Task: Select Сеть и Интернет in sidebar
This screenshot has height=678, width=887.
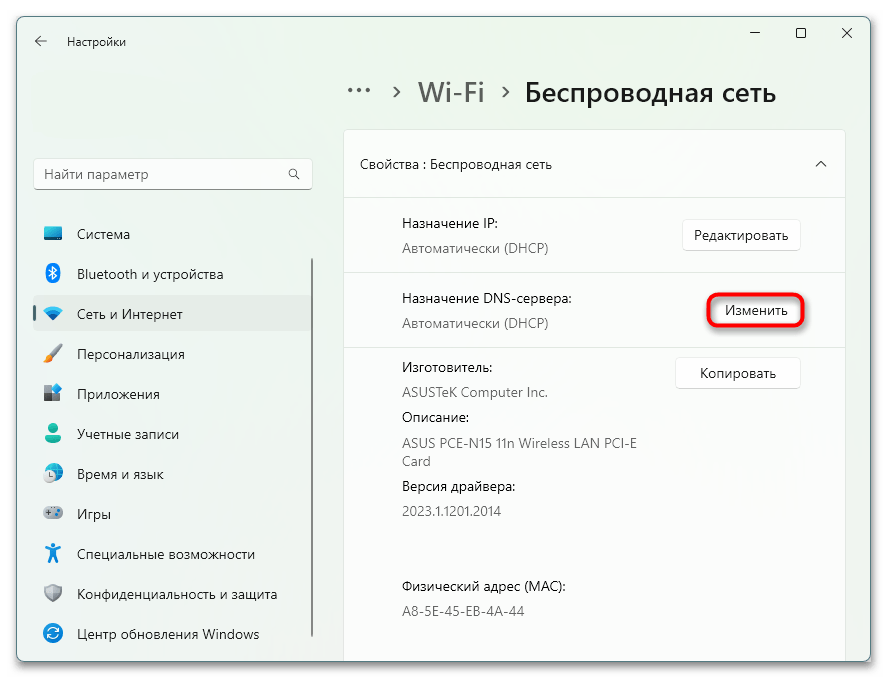Action: pyautogui.click(x=172, y=314)
